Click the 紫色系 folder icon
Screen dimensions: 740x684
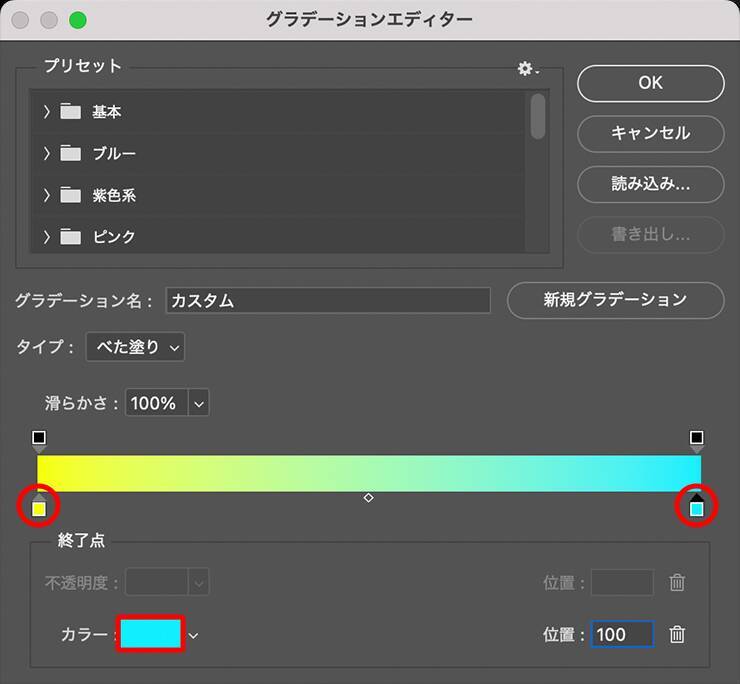[70, 194]
